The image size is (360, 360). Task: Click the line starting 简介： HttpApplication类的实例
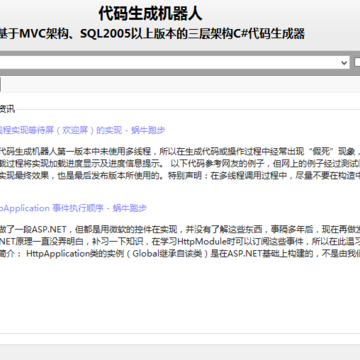tap(180, 254)
